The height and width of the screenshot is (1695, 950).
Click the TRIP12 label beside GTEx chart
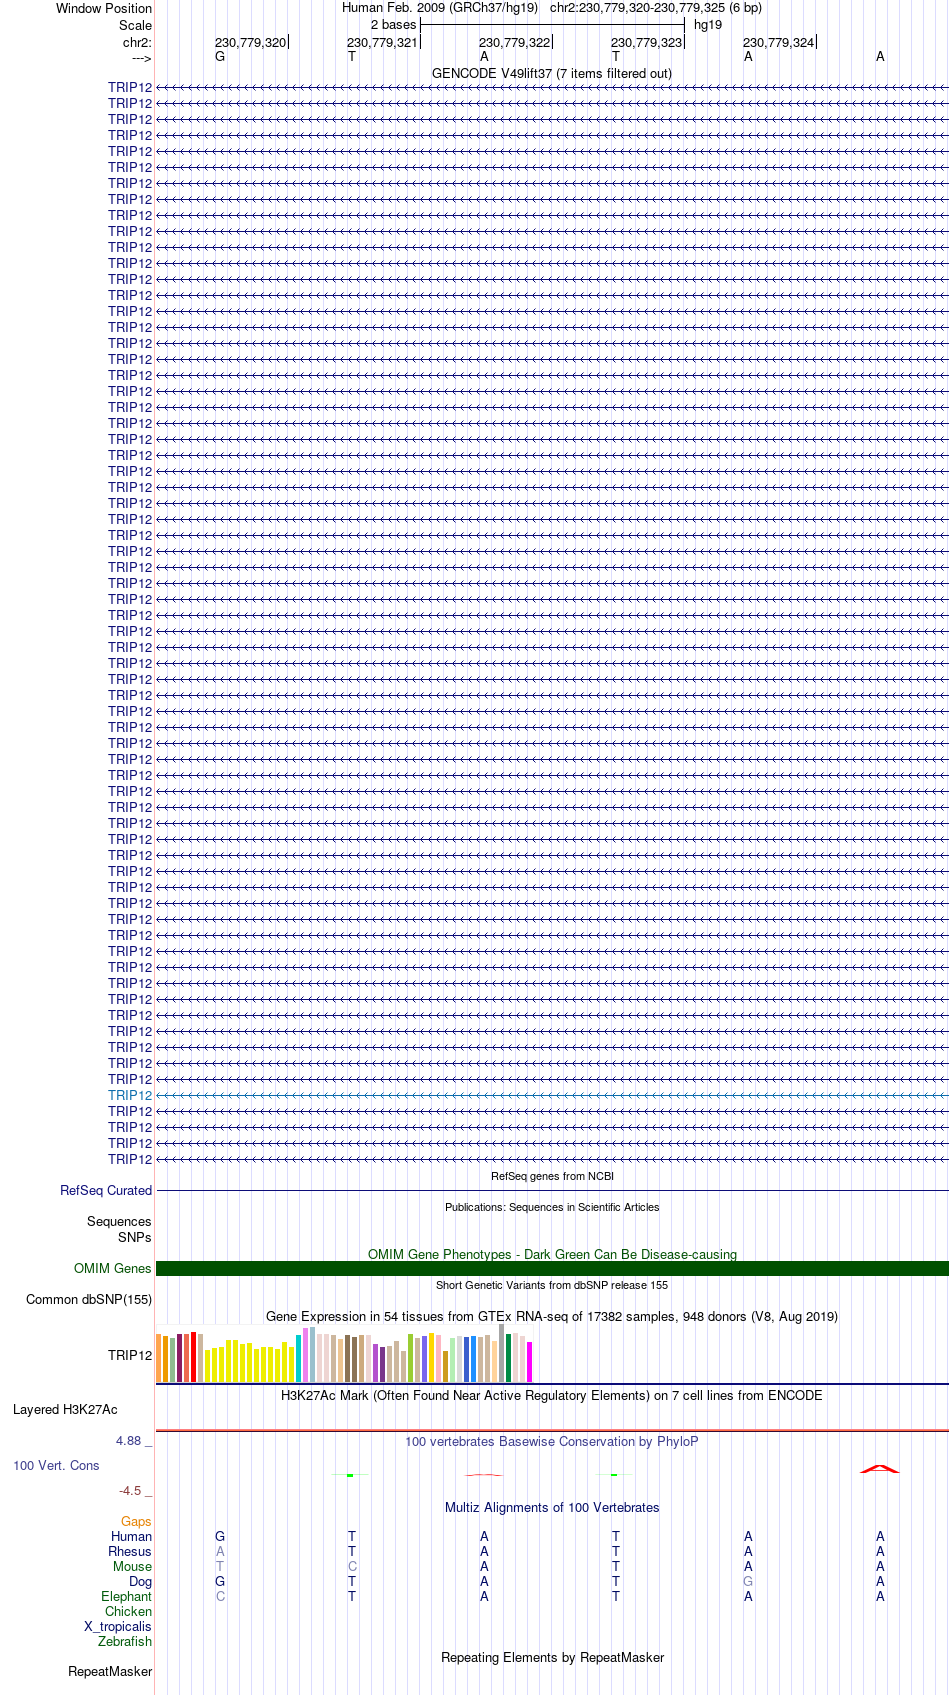click(x=130, y=1355)
